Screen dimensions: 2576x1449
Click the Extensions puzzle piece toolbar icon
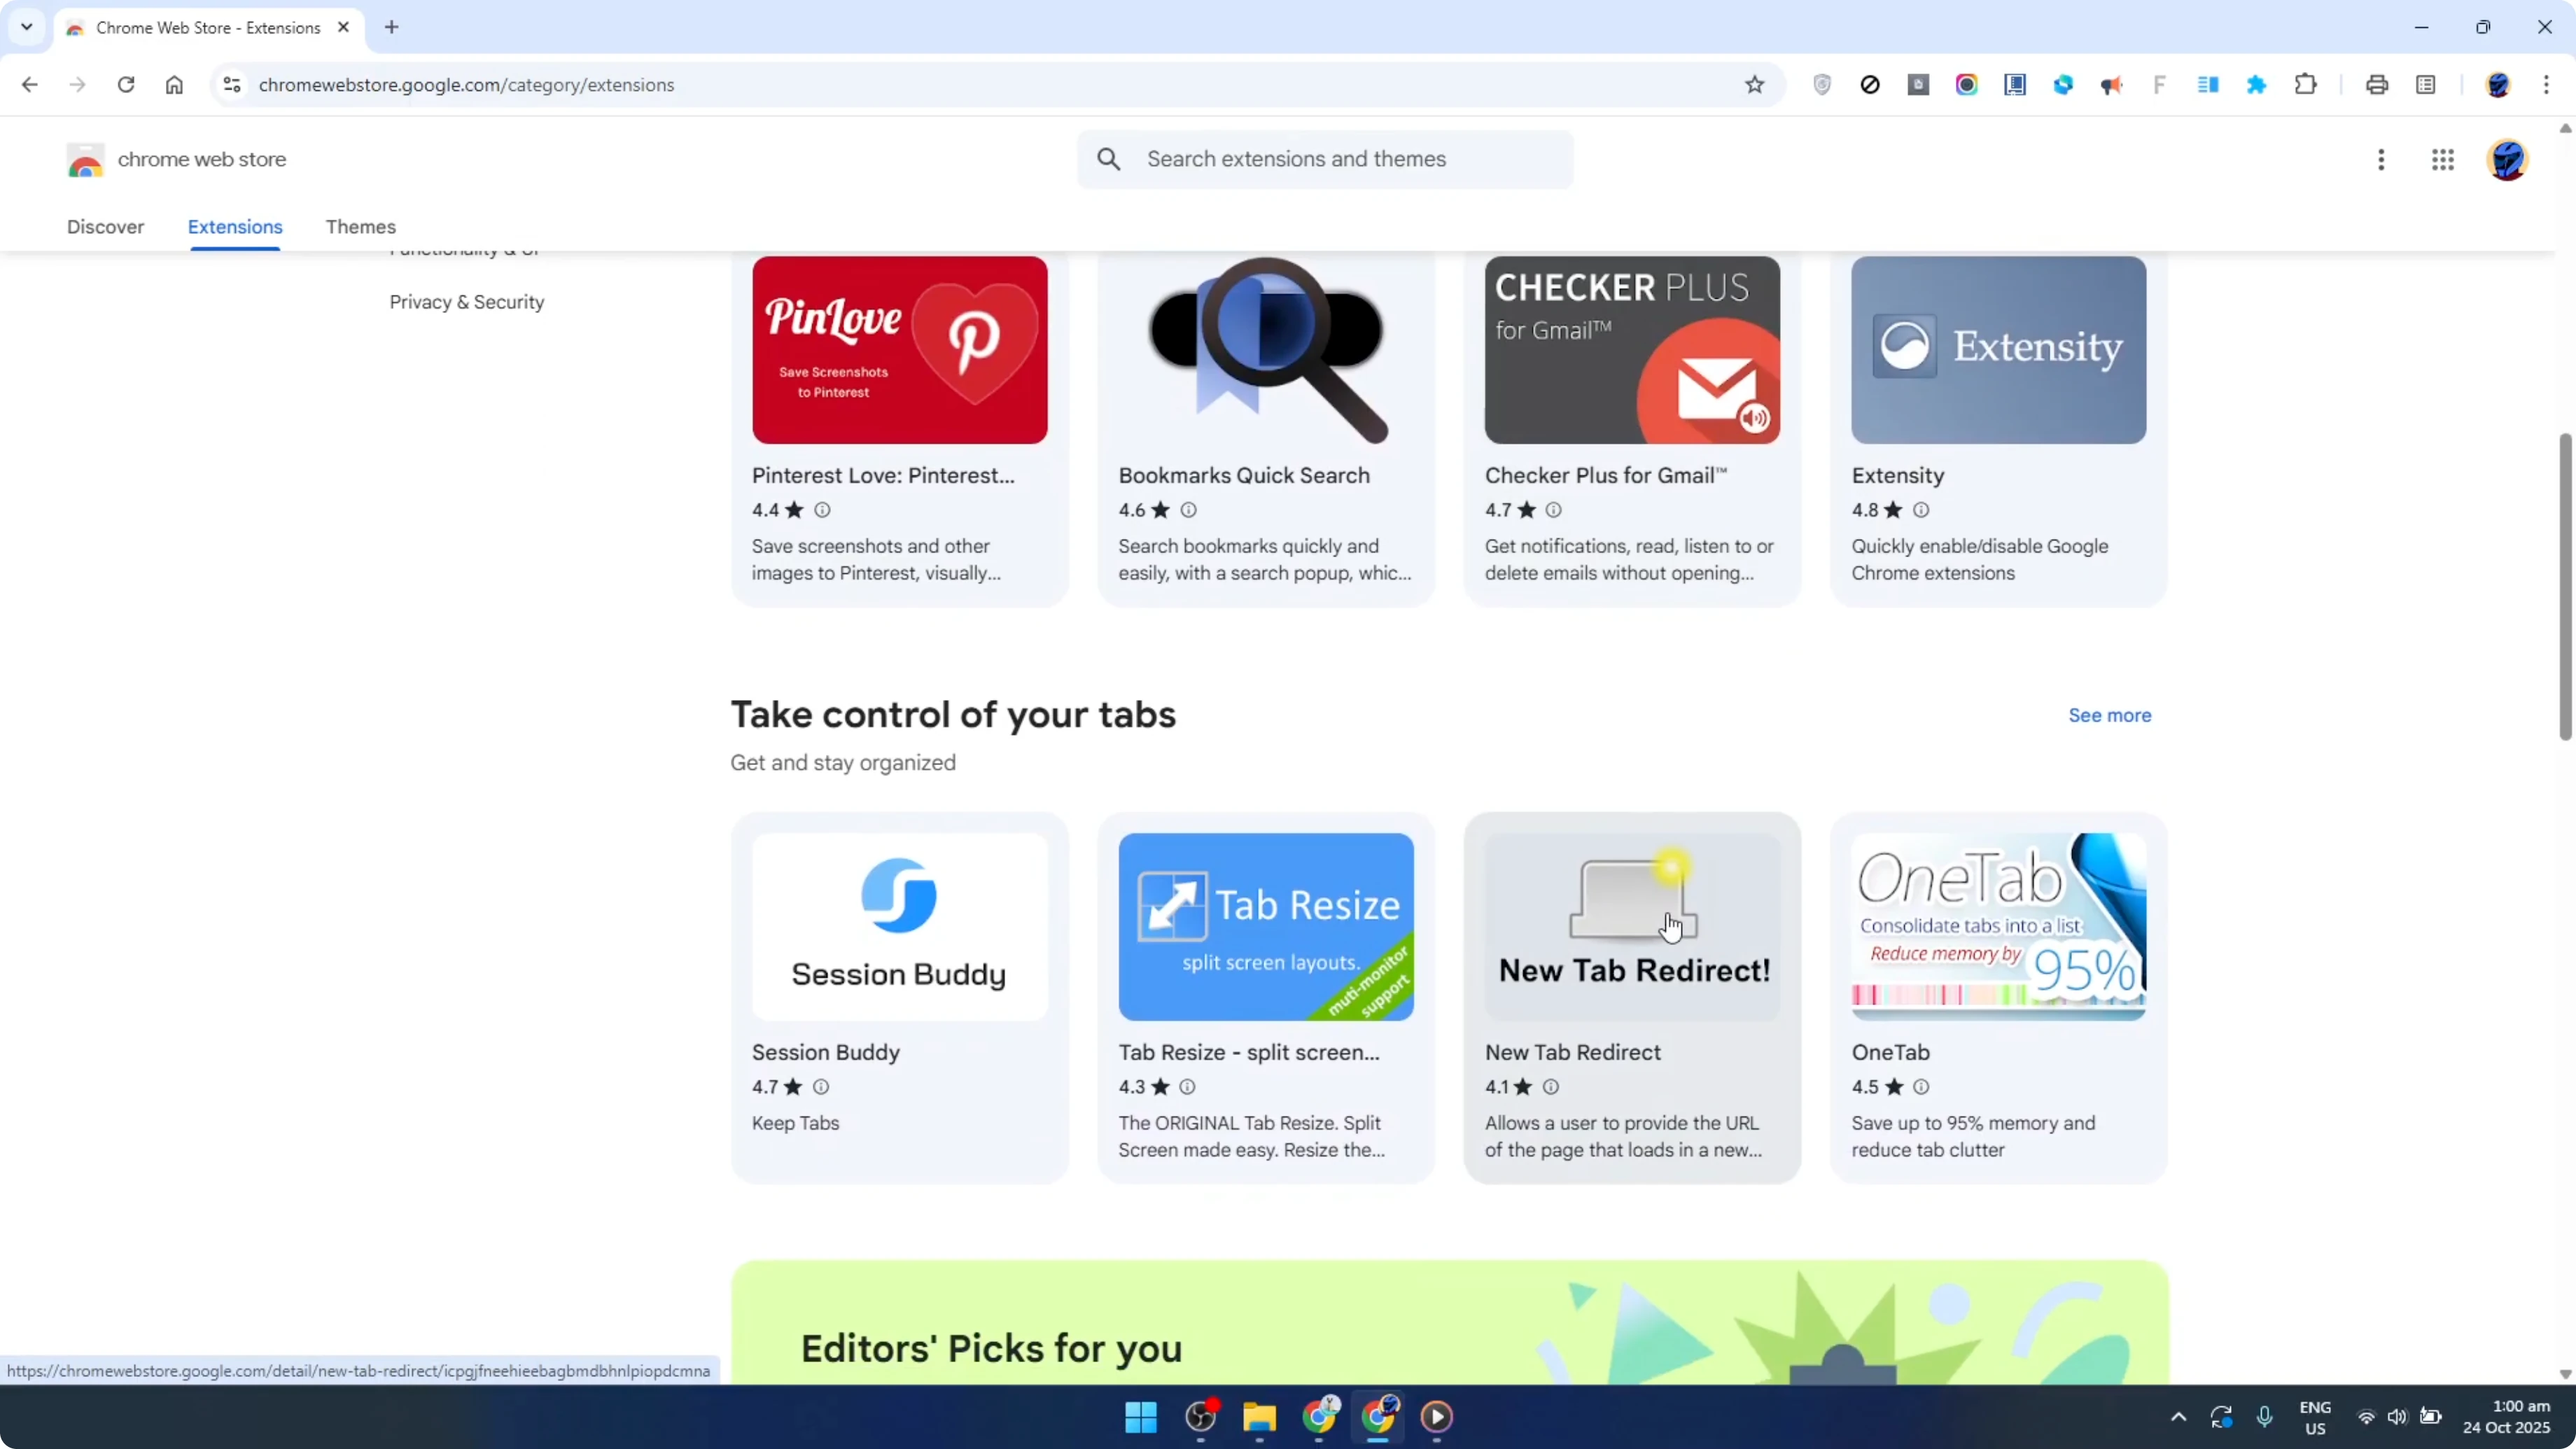point(2305,85)
